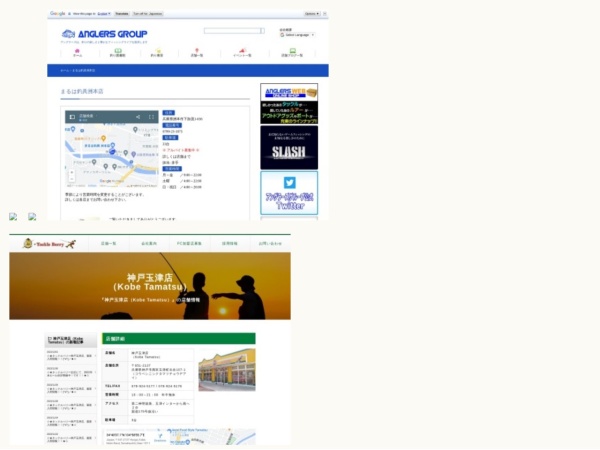Open 採用情報 in Tackle Berry menu
This screenshot has height=450, width=600.
[230, 243]
